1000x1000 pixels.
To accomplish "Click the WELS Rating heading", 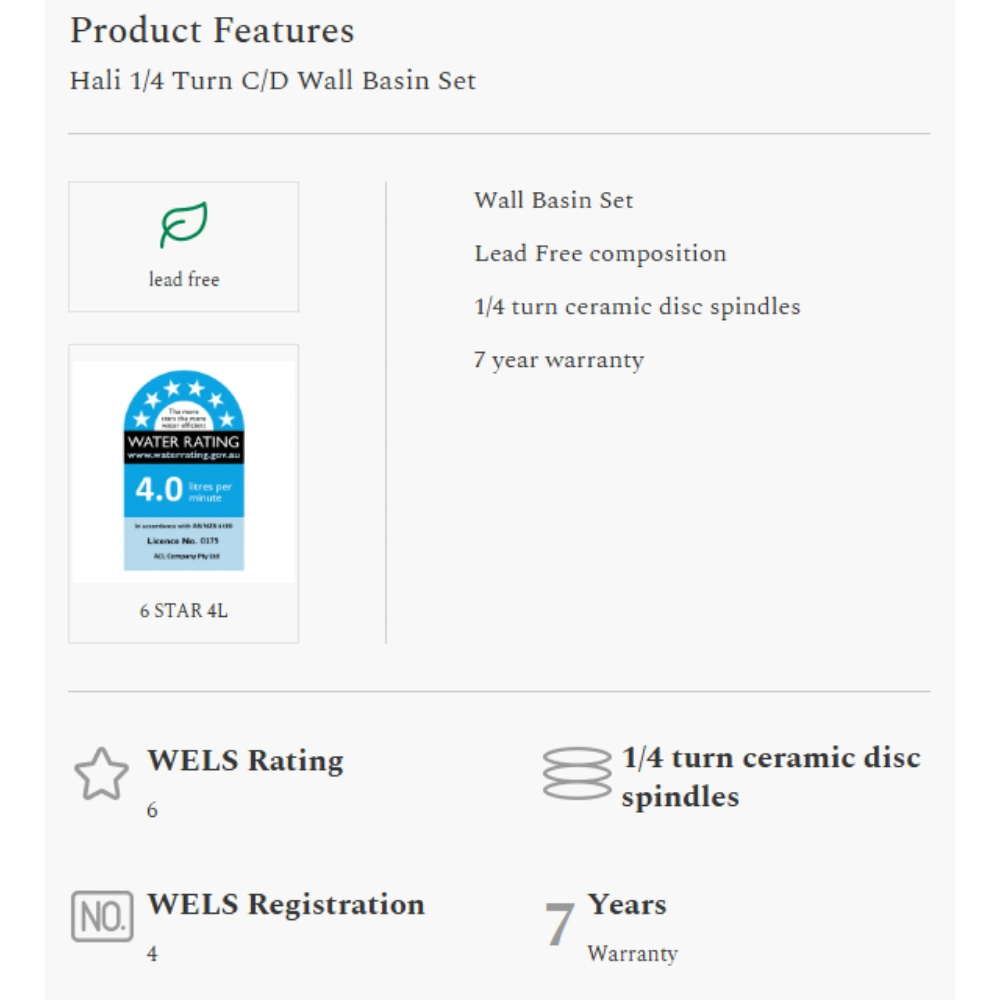I will point(245,761).
